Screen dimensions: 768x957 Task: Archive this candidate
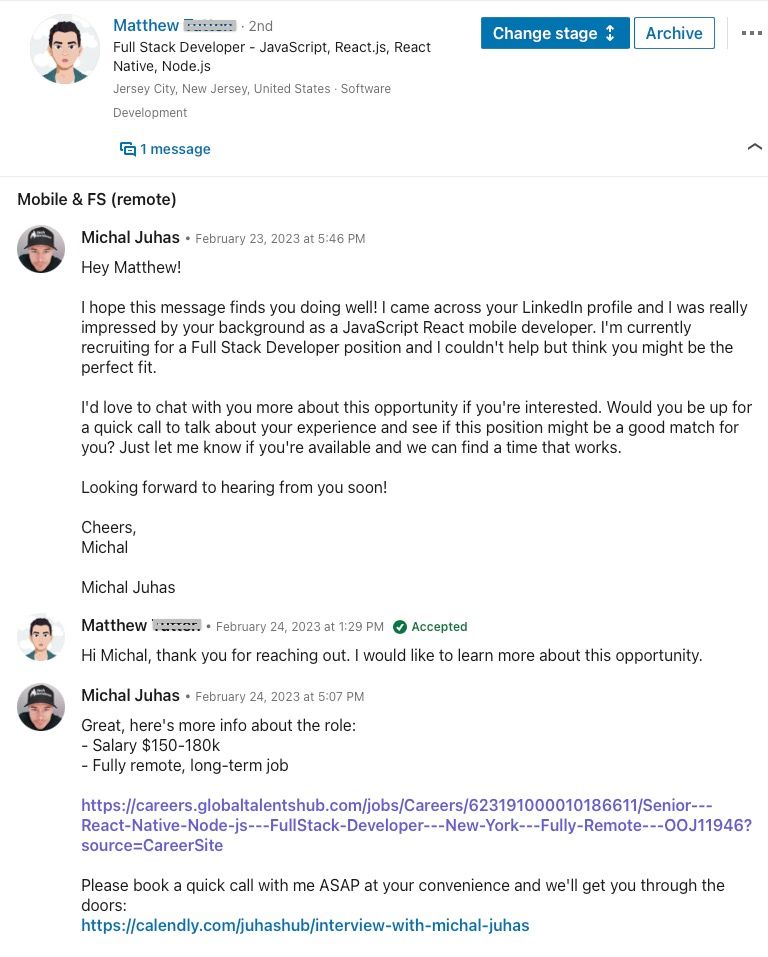[674, 33]
